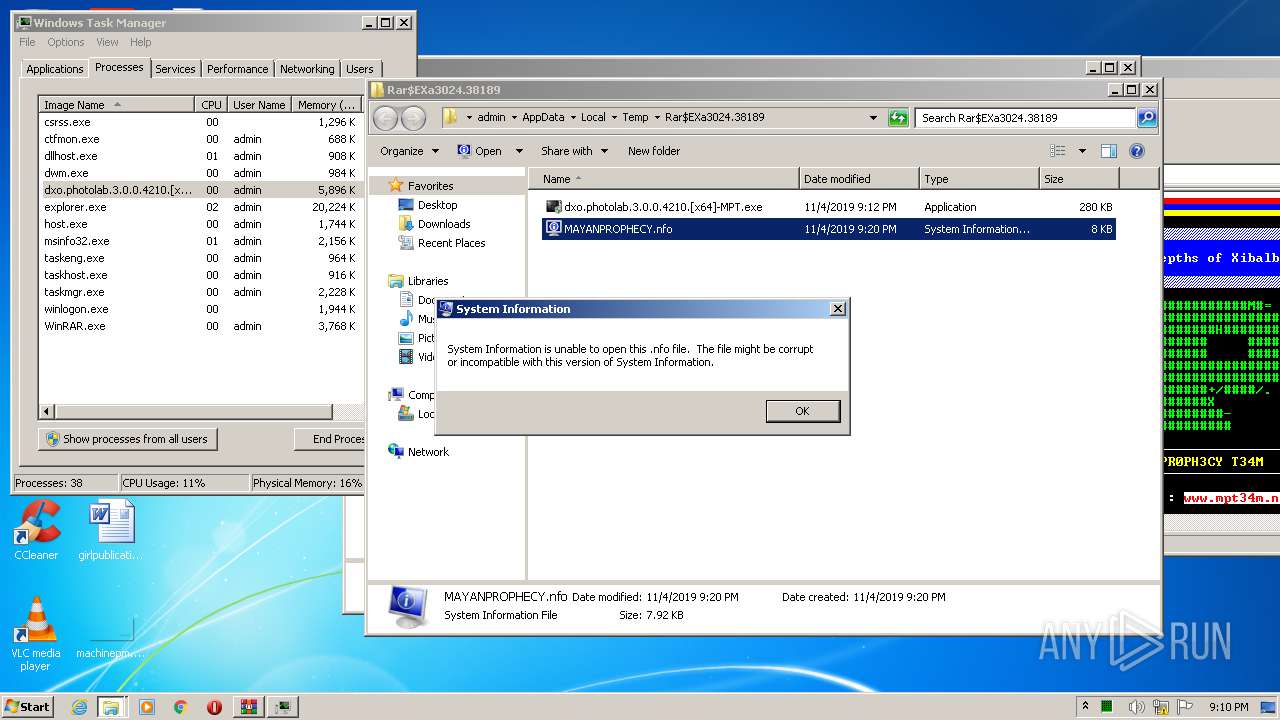Refresh the Explorer folder view

(897, 118)
